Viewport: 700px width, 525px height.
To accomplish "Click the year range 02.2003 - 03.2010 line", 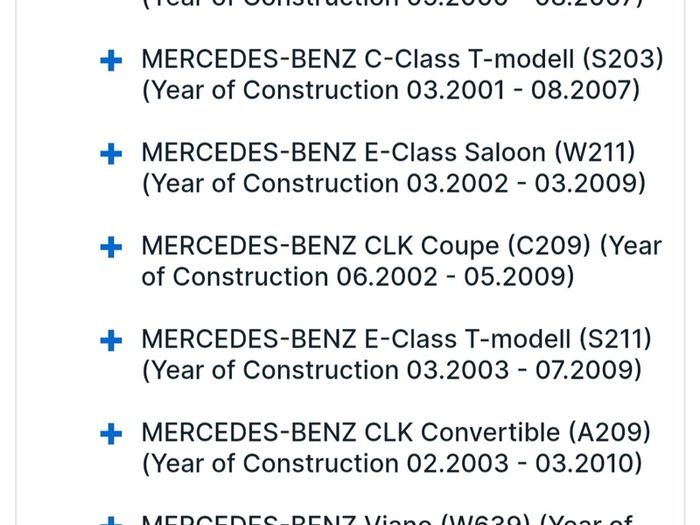I will coord(392,464).
